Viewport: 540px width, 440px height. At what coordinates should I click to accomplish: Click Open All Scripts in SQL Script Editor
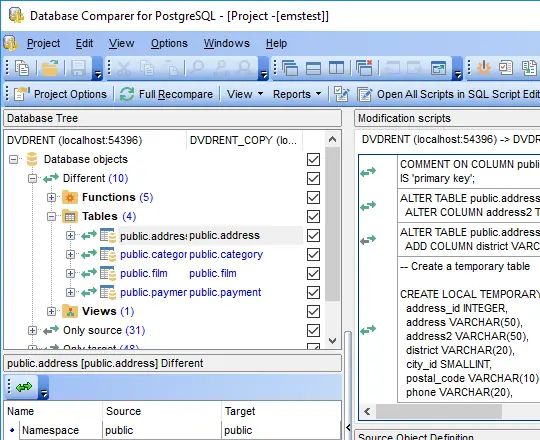point(448,94)
